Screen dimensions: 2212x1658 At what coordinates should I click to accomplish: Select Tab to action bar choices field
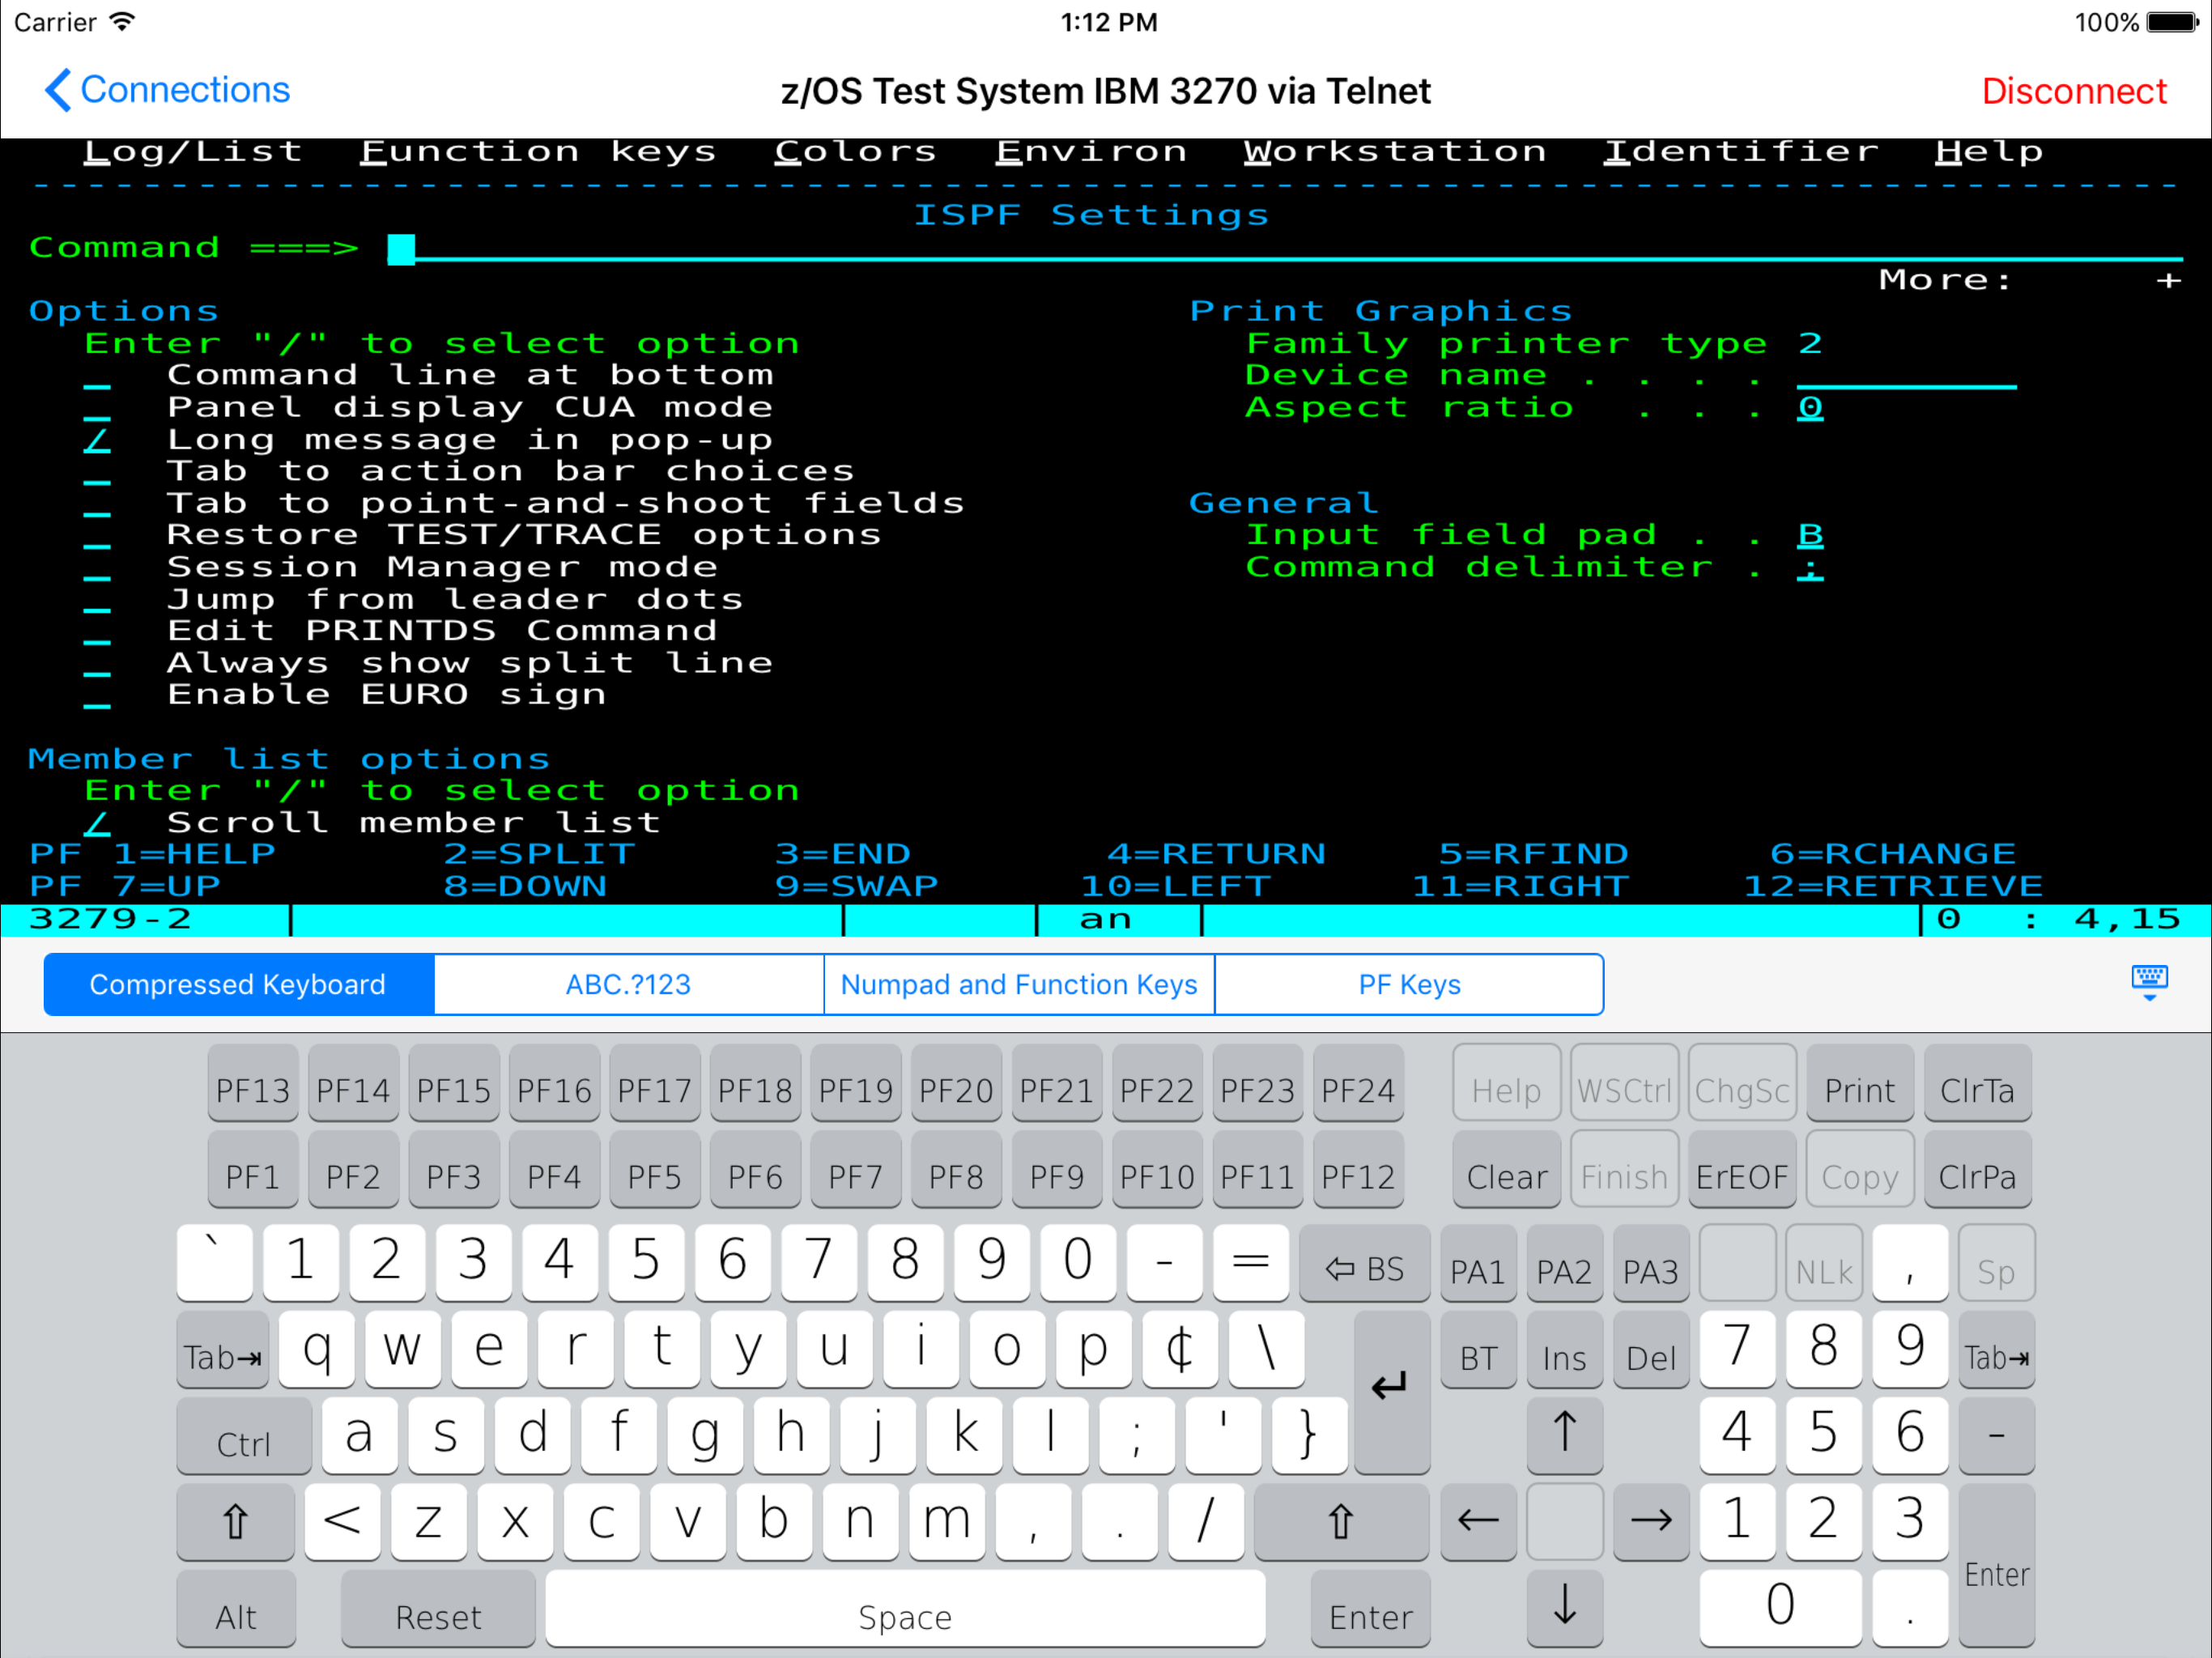97,474
